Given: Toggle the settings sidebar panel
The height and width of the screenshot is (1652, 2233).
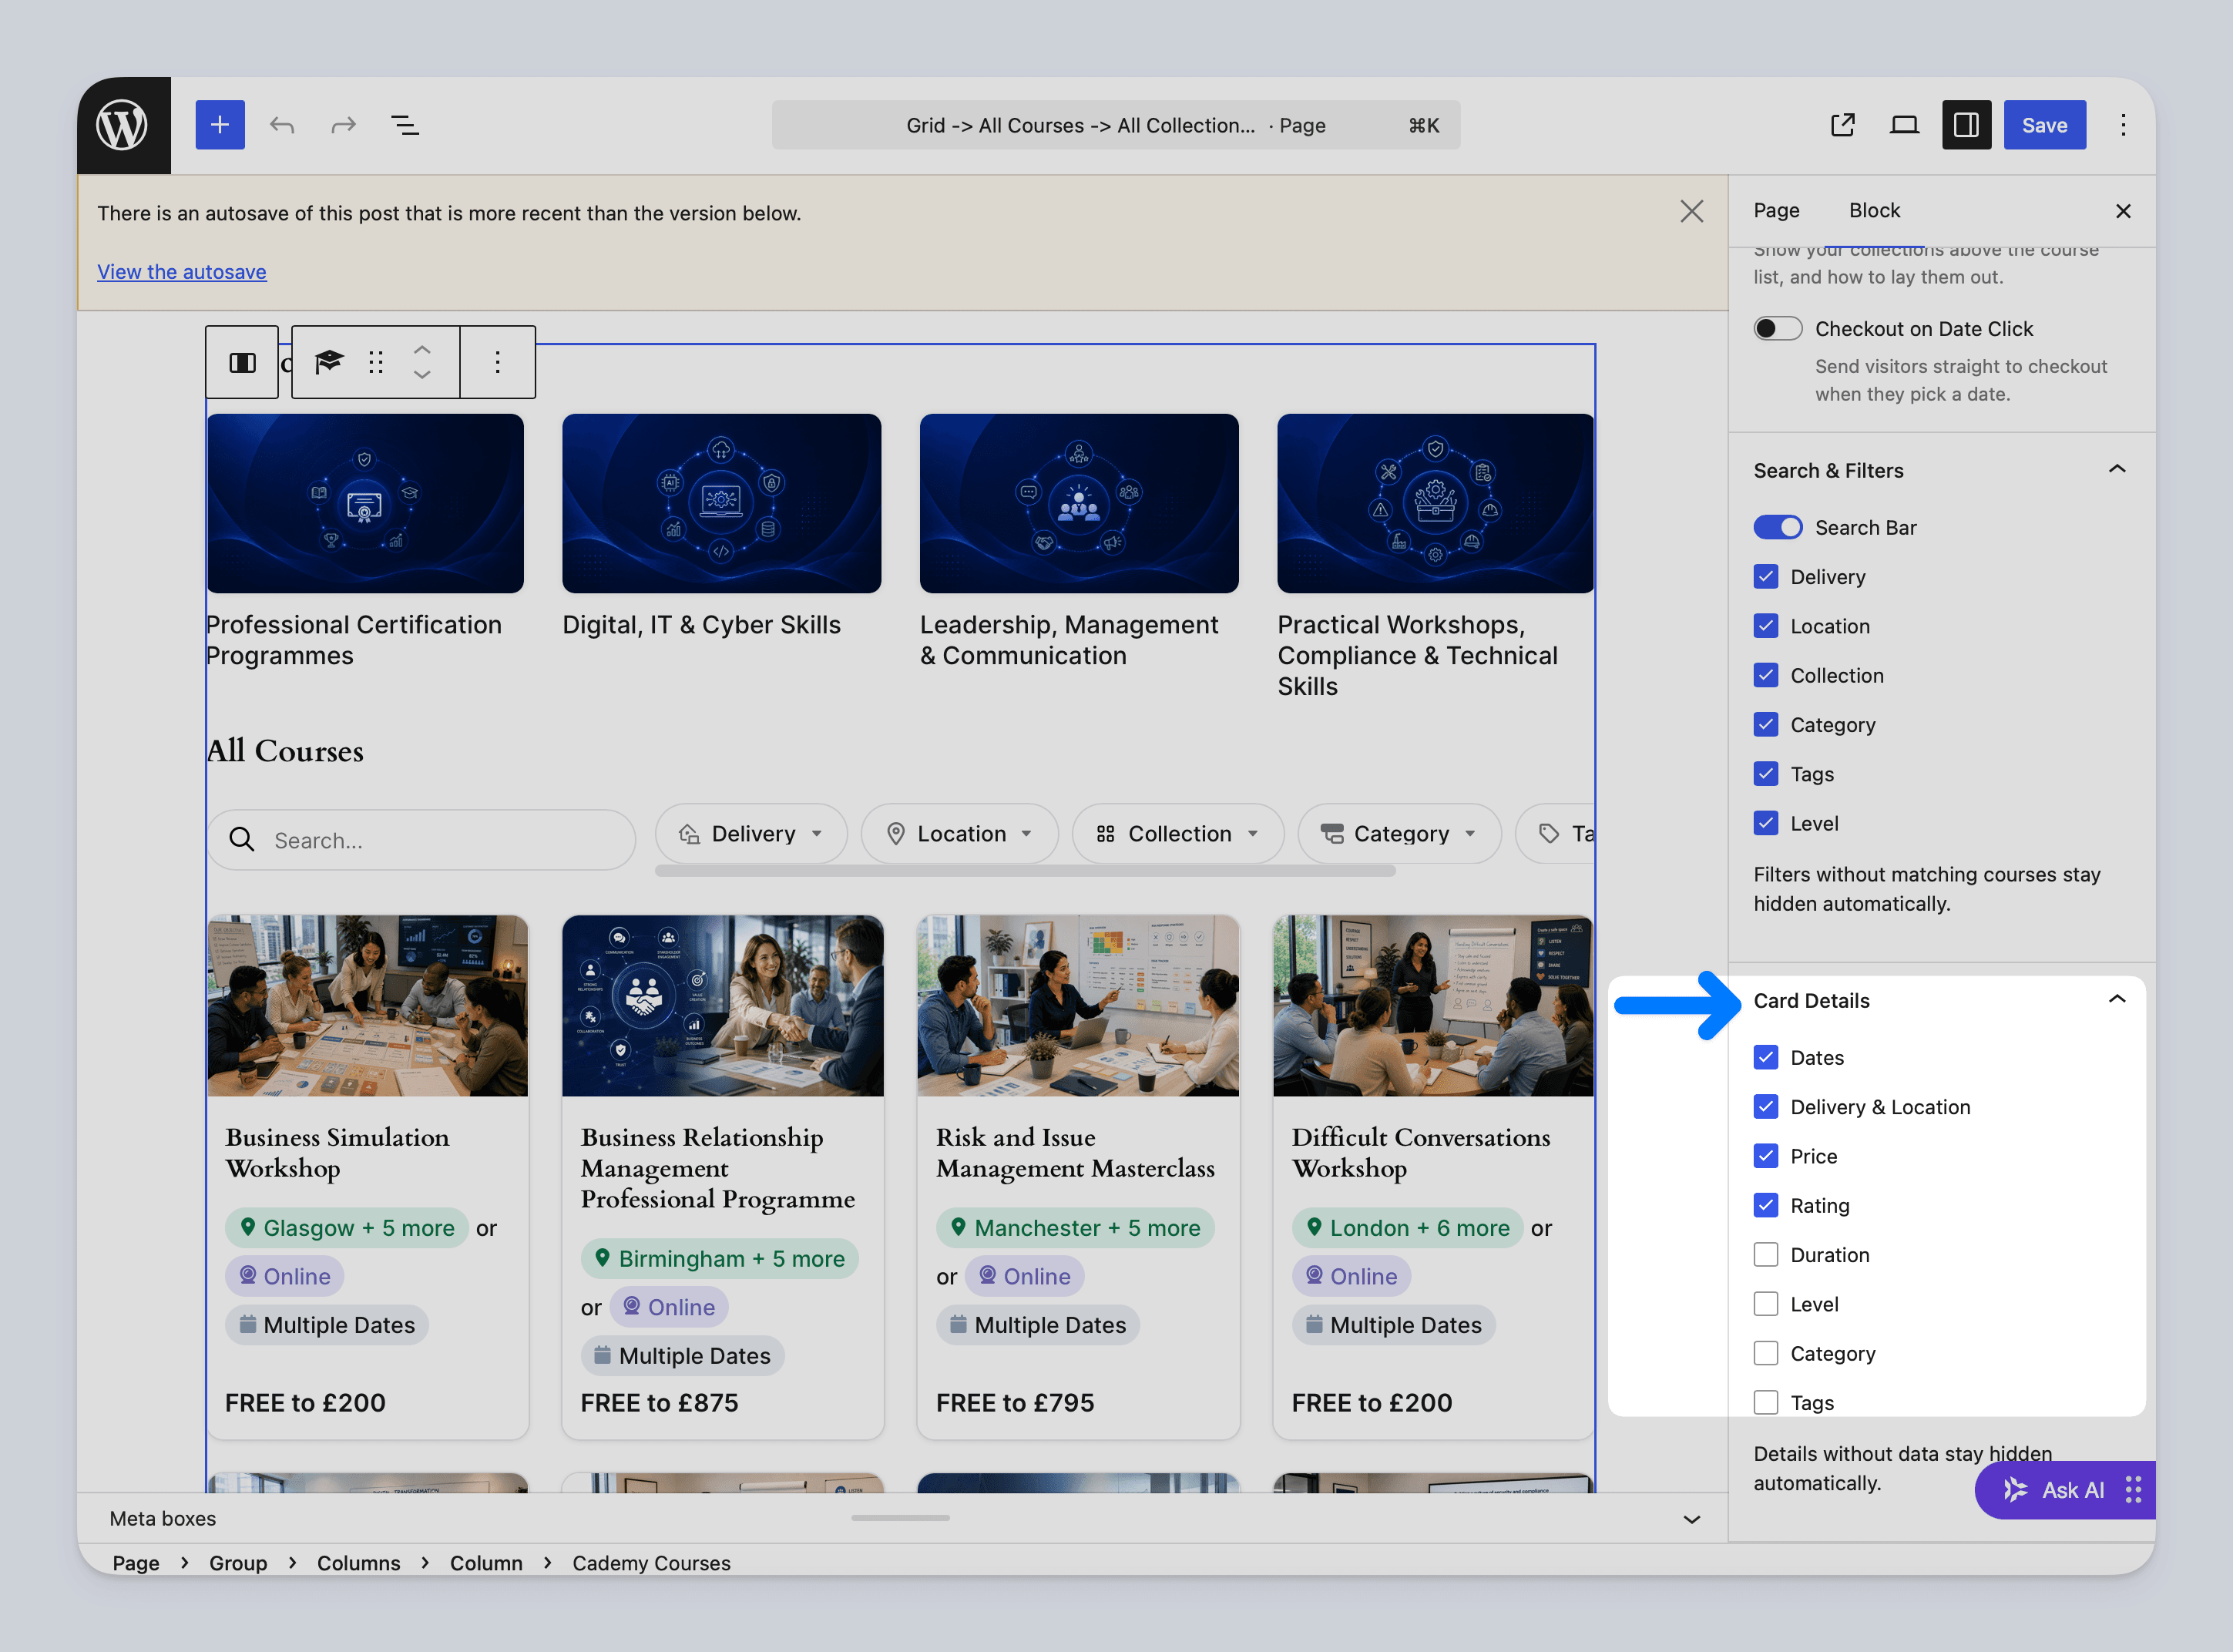Looking at the screenshot, I should point(1966,125).
